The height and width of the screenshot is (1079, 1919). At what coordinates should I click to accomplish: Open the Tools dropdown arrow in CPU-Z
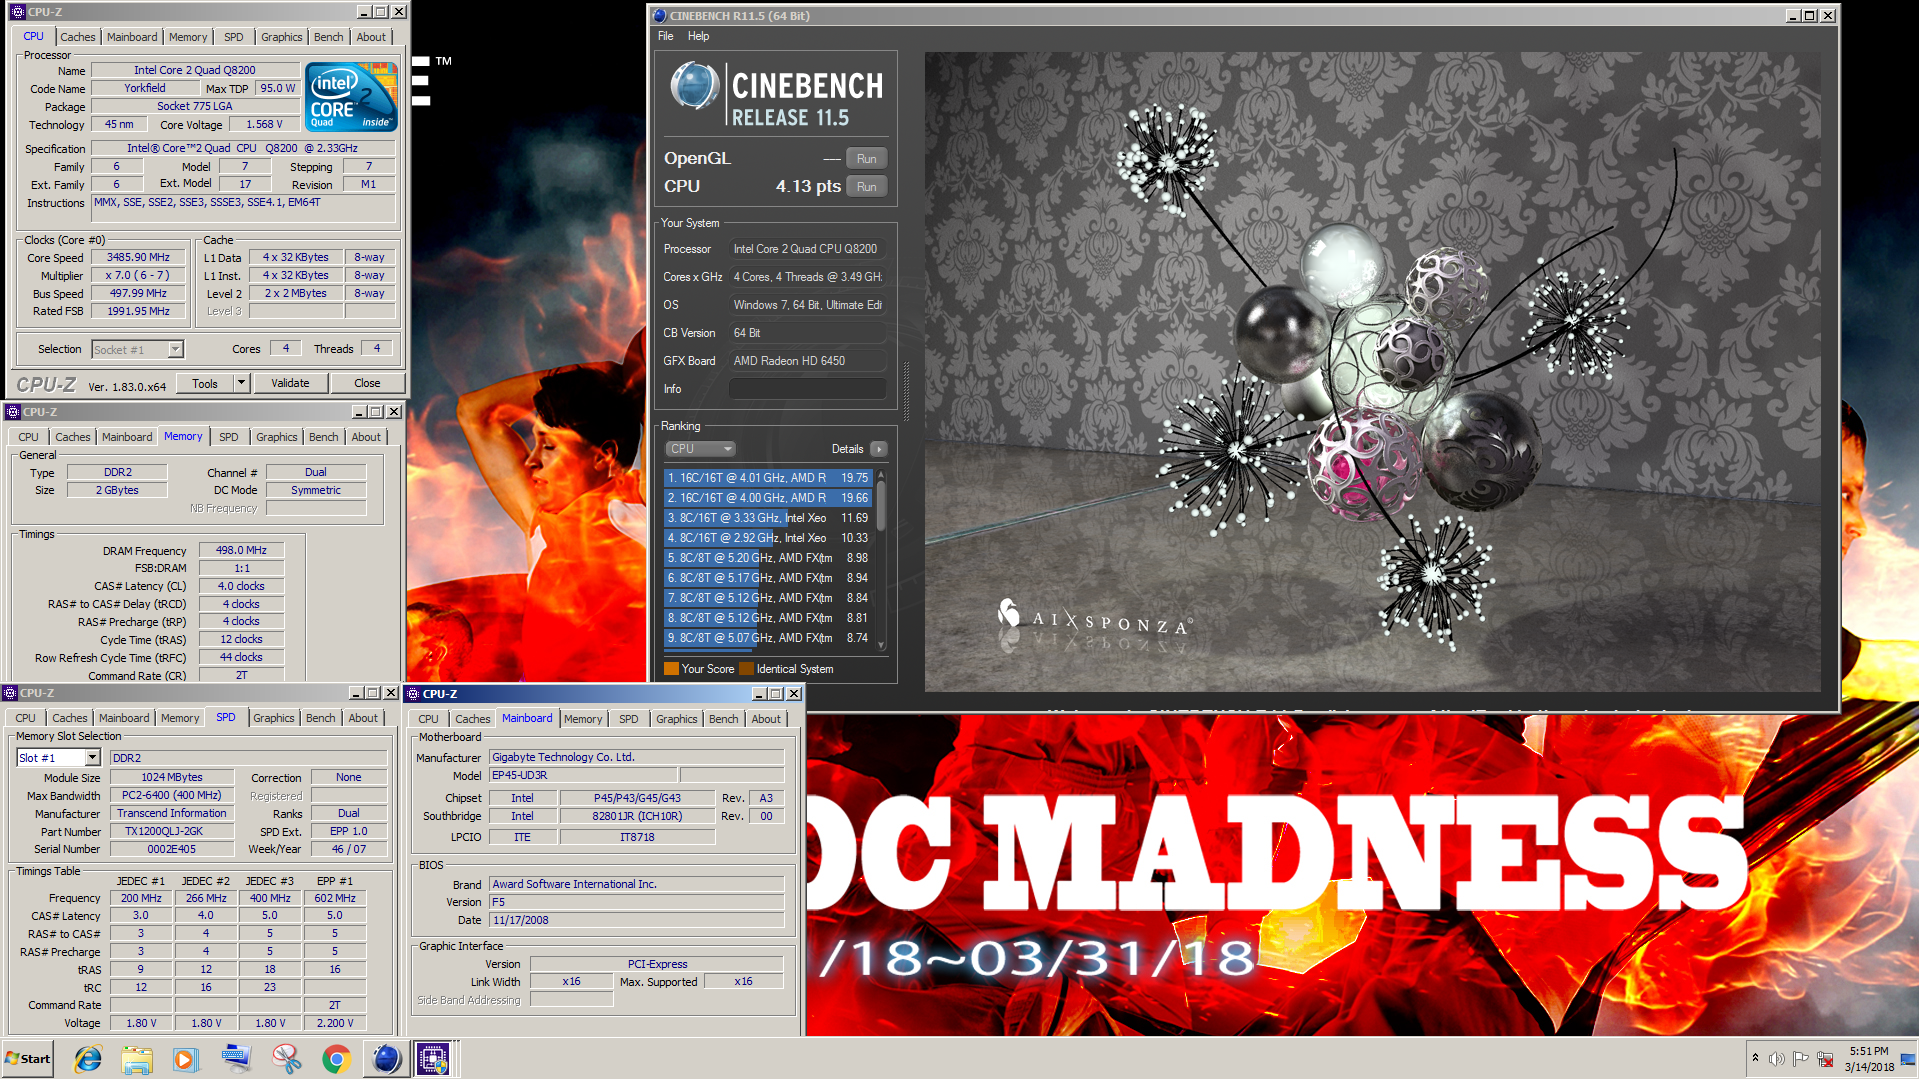[241, 383]
